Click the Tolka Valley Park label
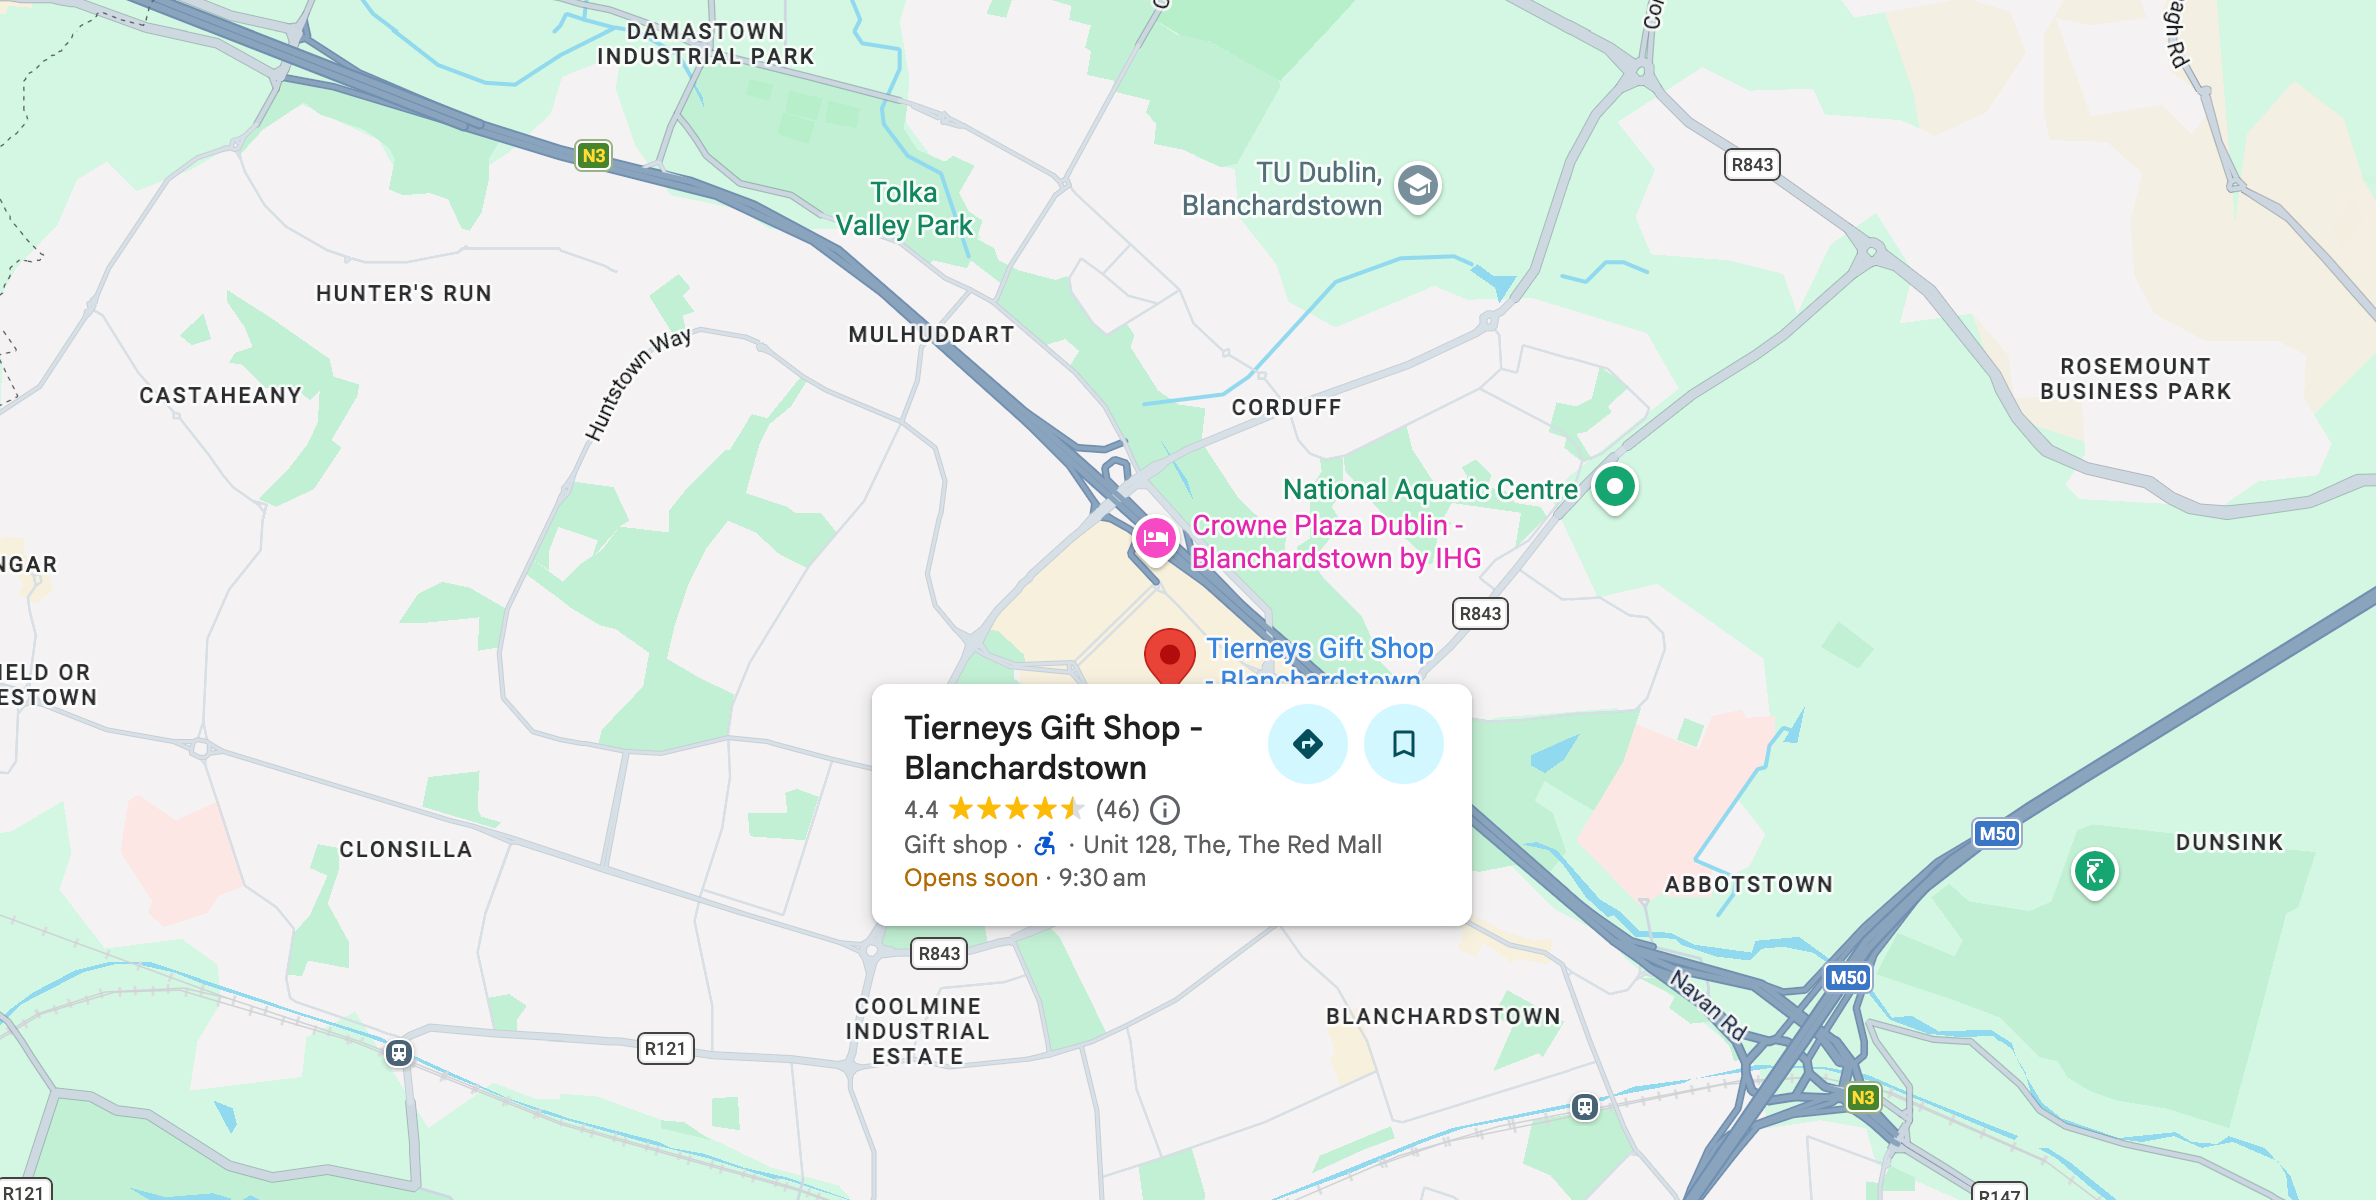Image resolution: width=2376 pixels, height=1200 pixels. (904, 208)
